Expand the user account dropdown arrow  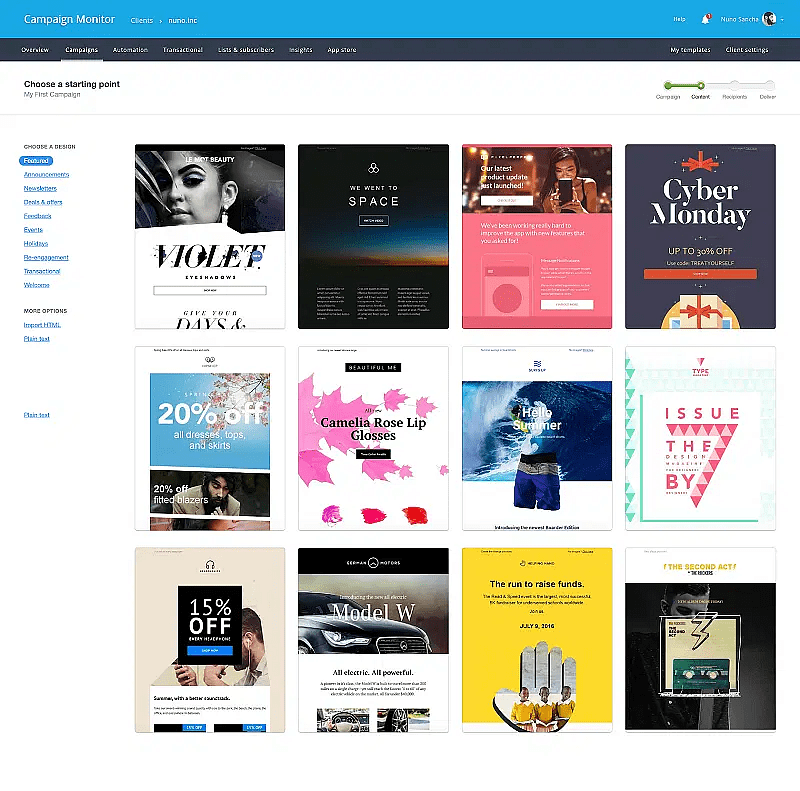(781, 19)
